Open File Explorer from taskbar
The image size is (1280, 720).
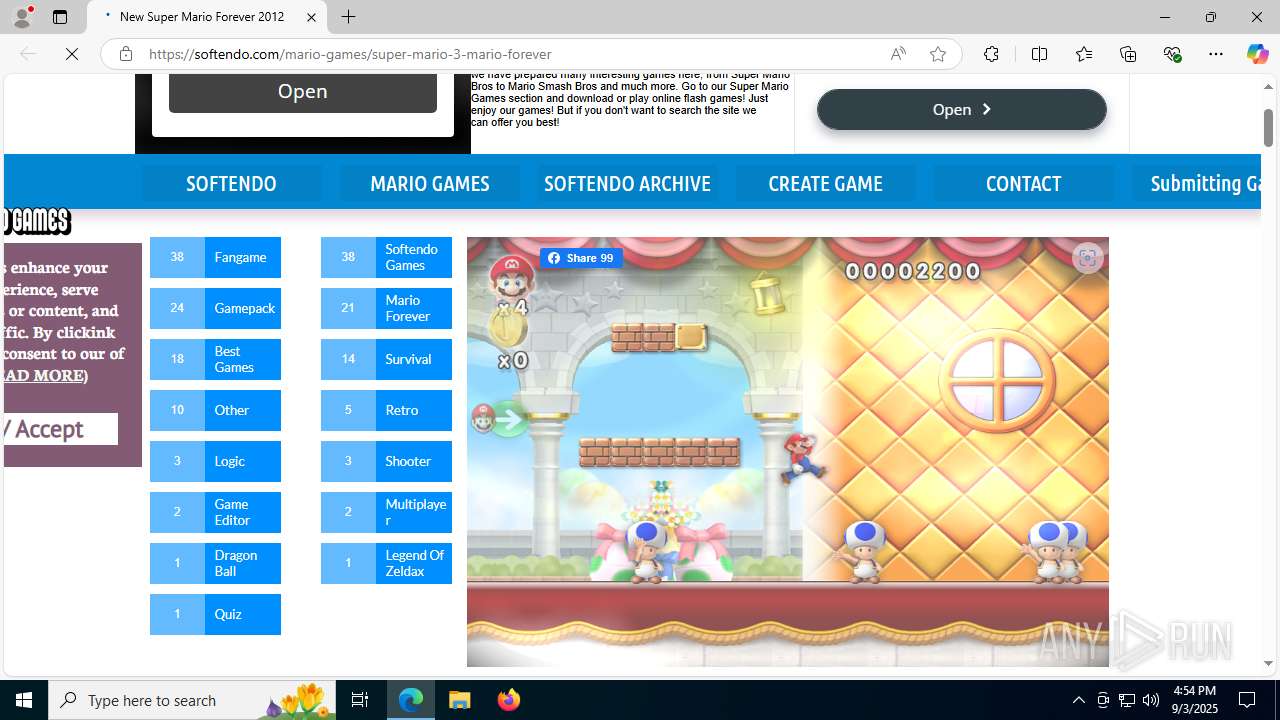(460, 700)
